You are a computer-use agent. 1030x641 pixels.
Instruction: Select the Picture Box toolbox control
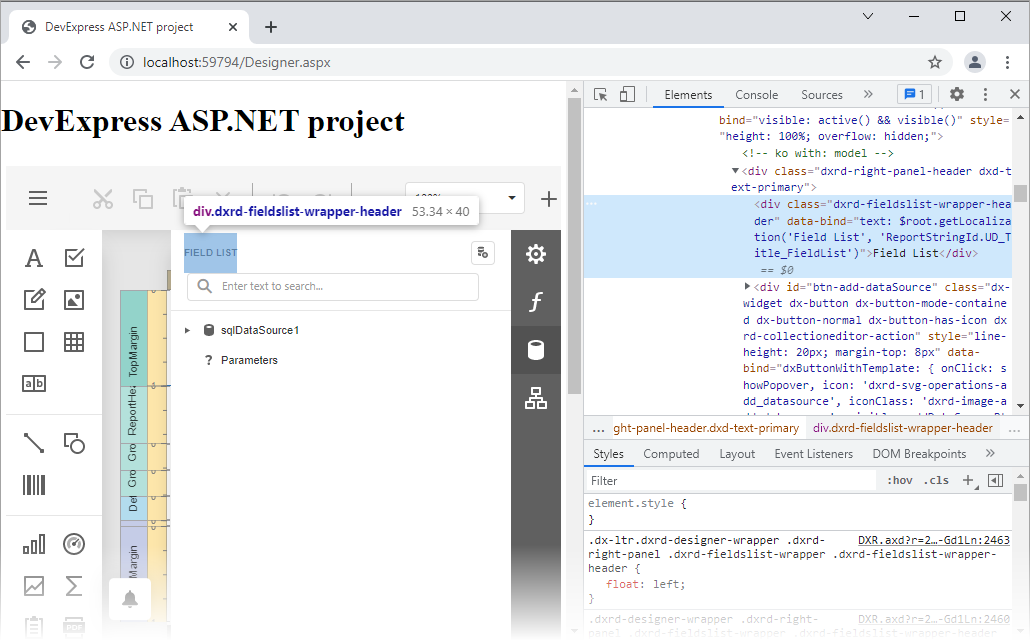pyautogui.click(x=74, y=300)
